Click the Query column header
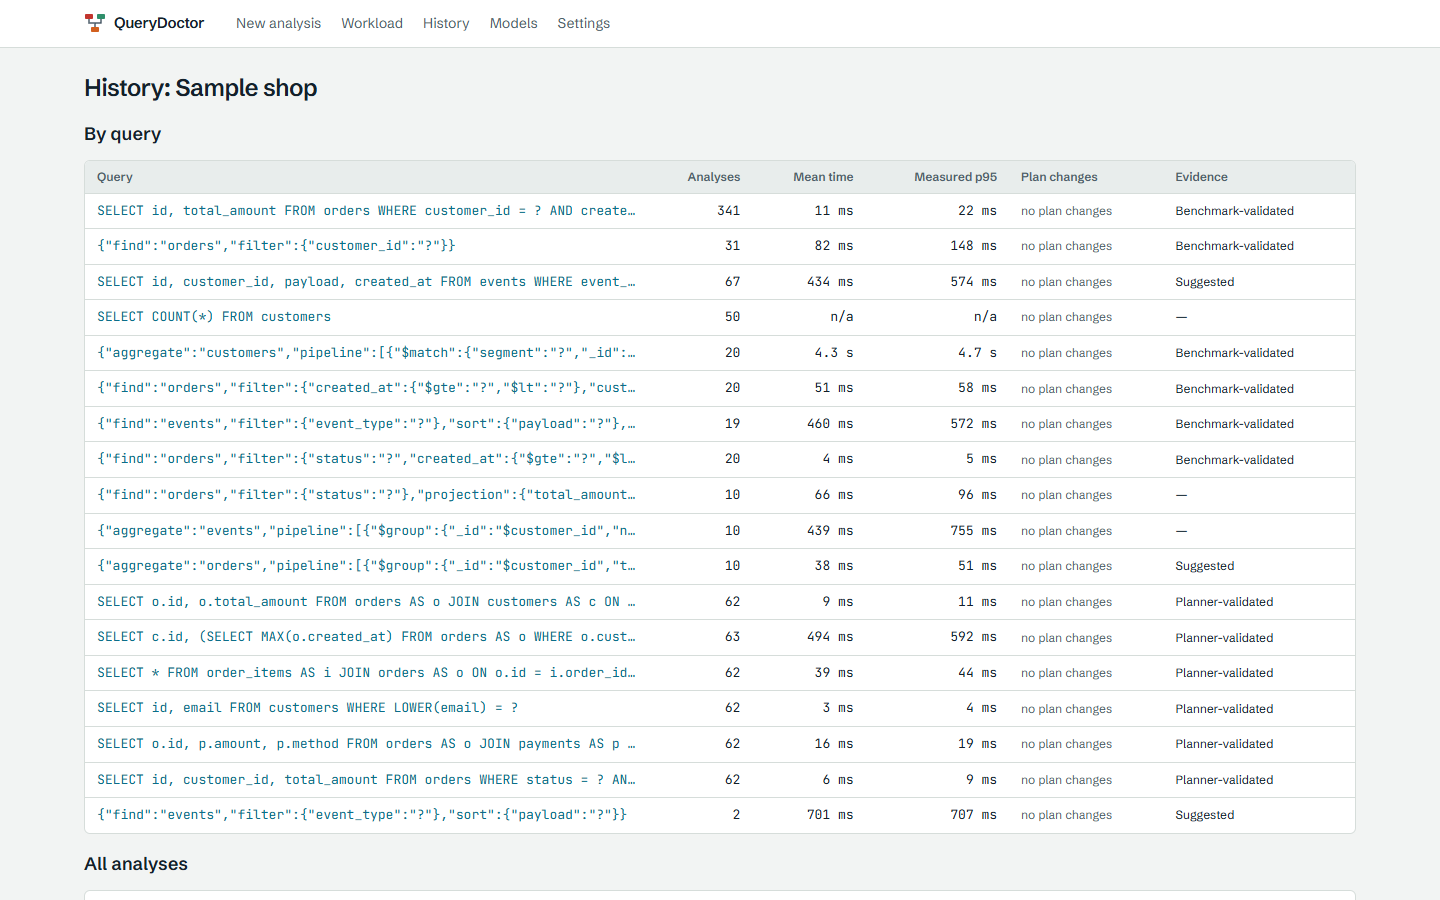 coord(115,177)
